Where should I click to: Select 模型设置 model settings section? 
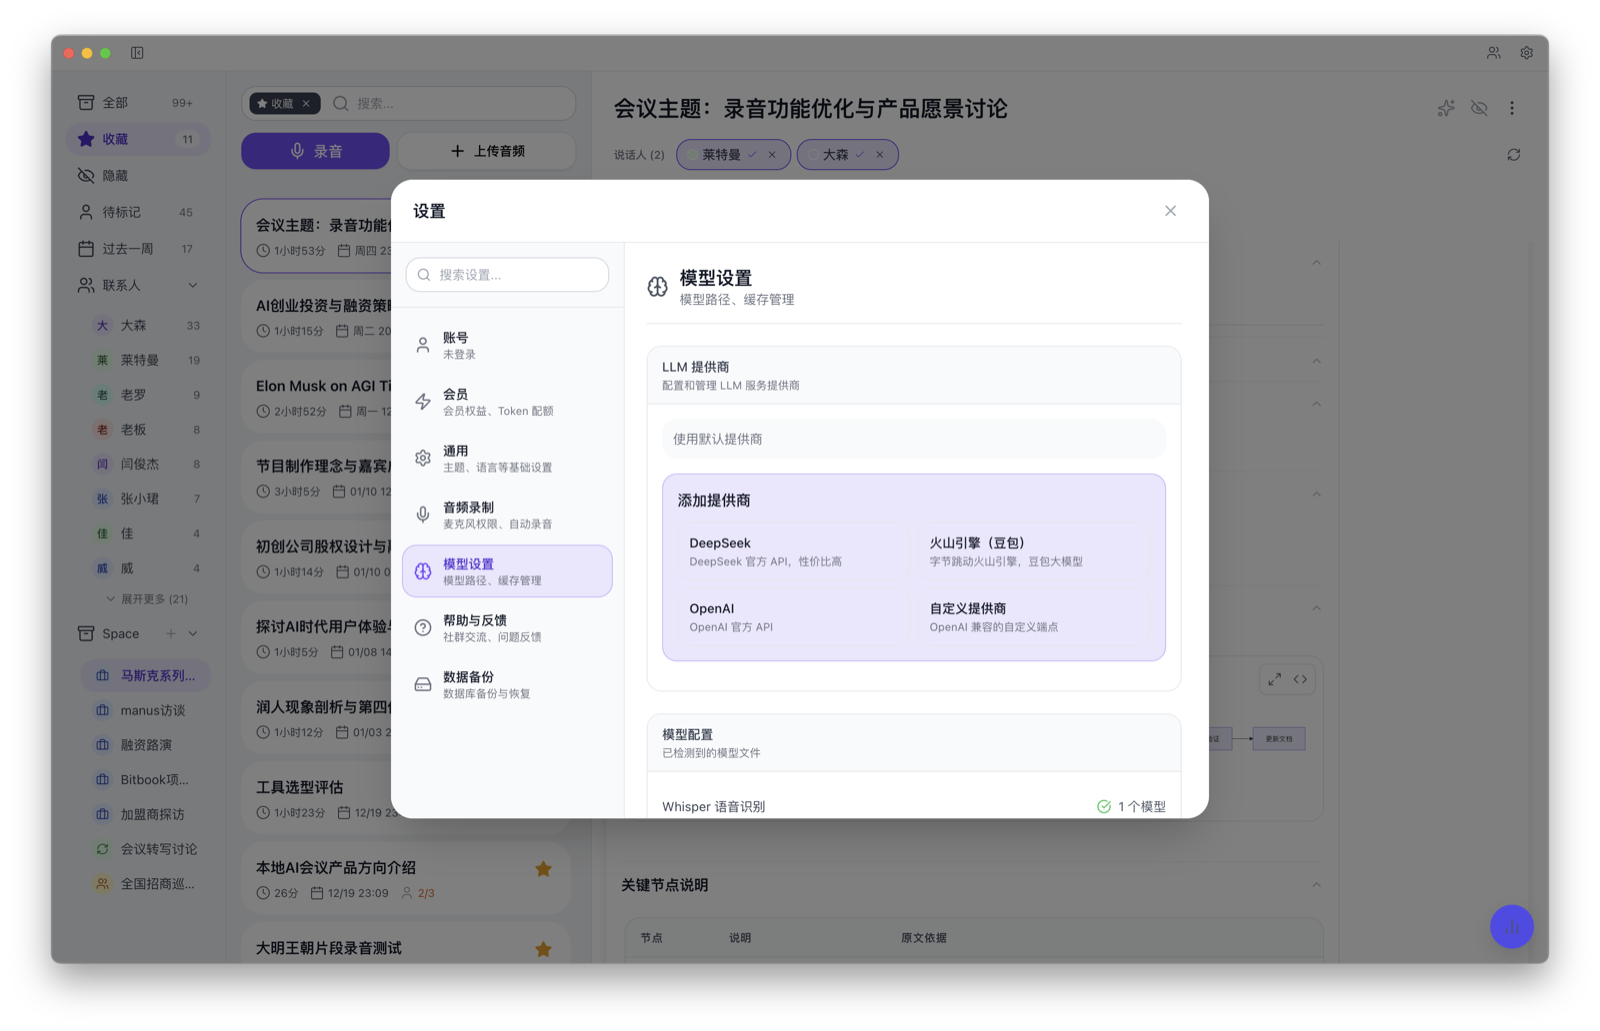[x=507, y=571]
